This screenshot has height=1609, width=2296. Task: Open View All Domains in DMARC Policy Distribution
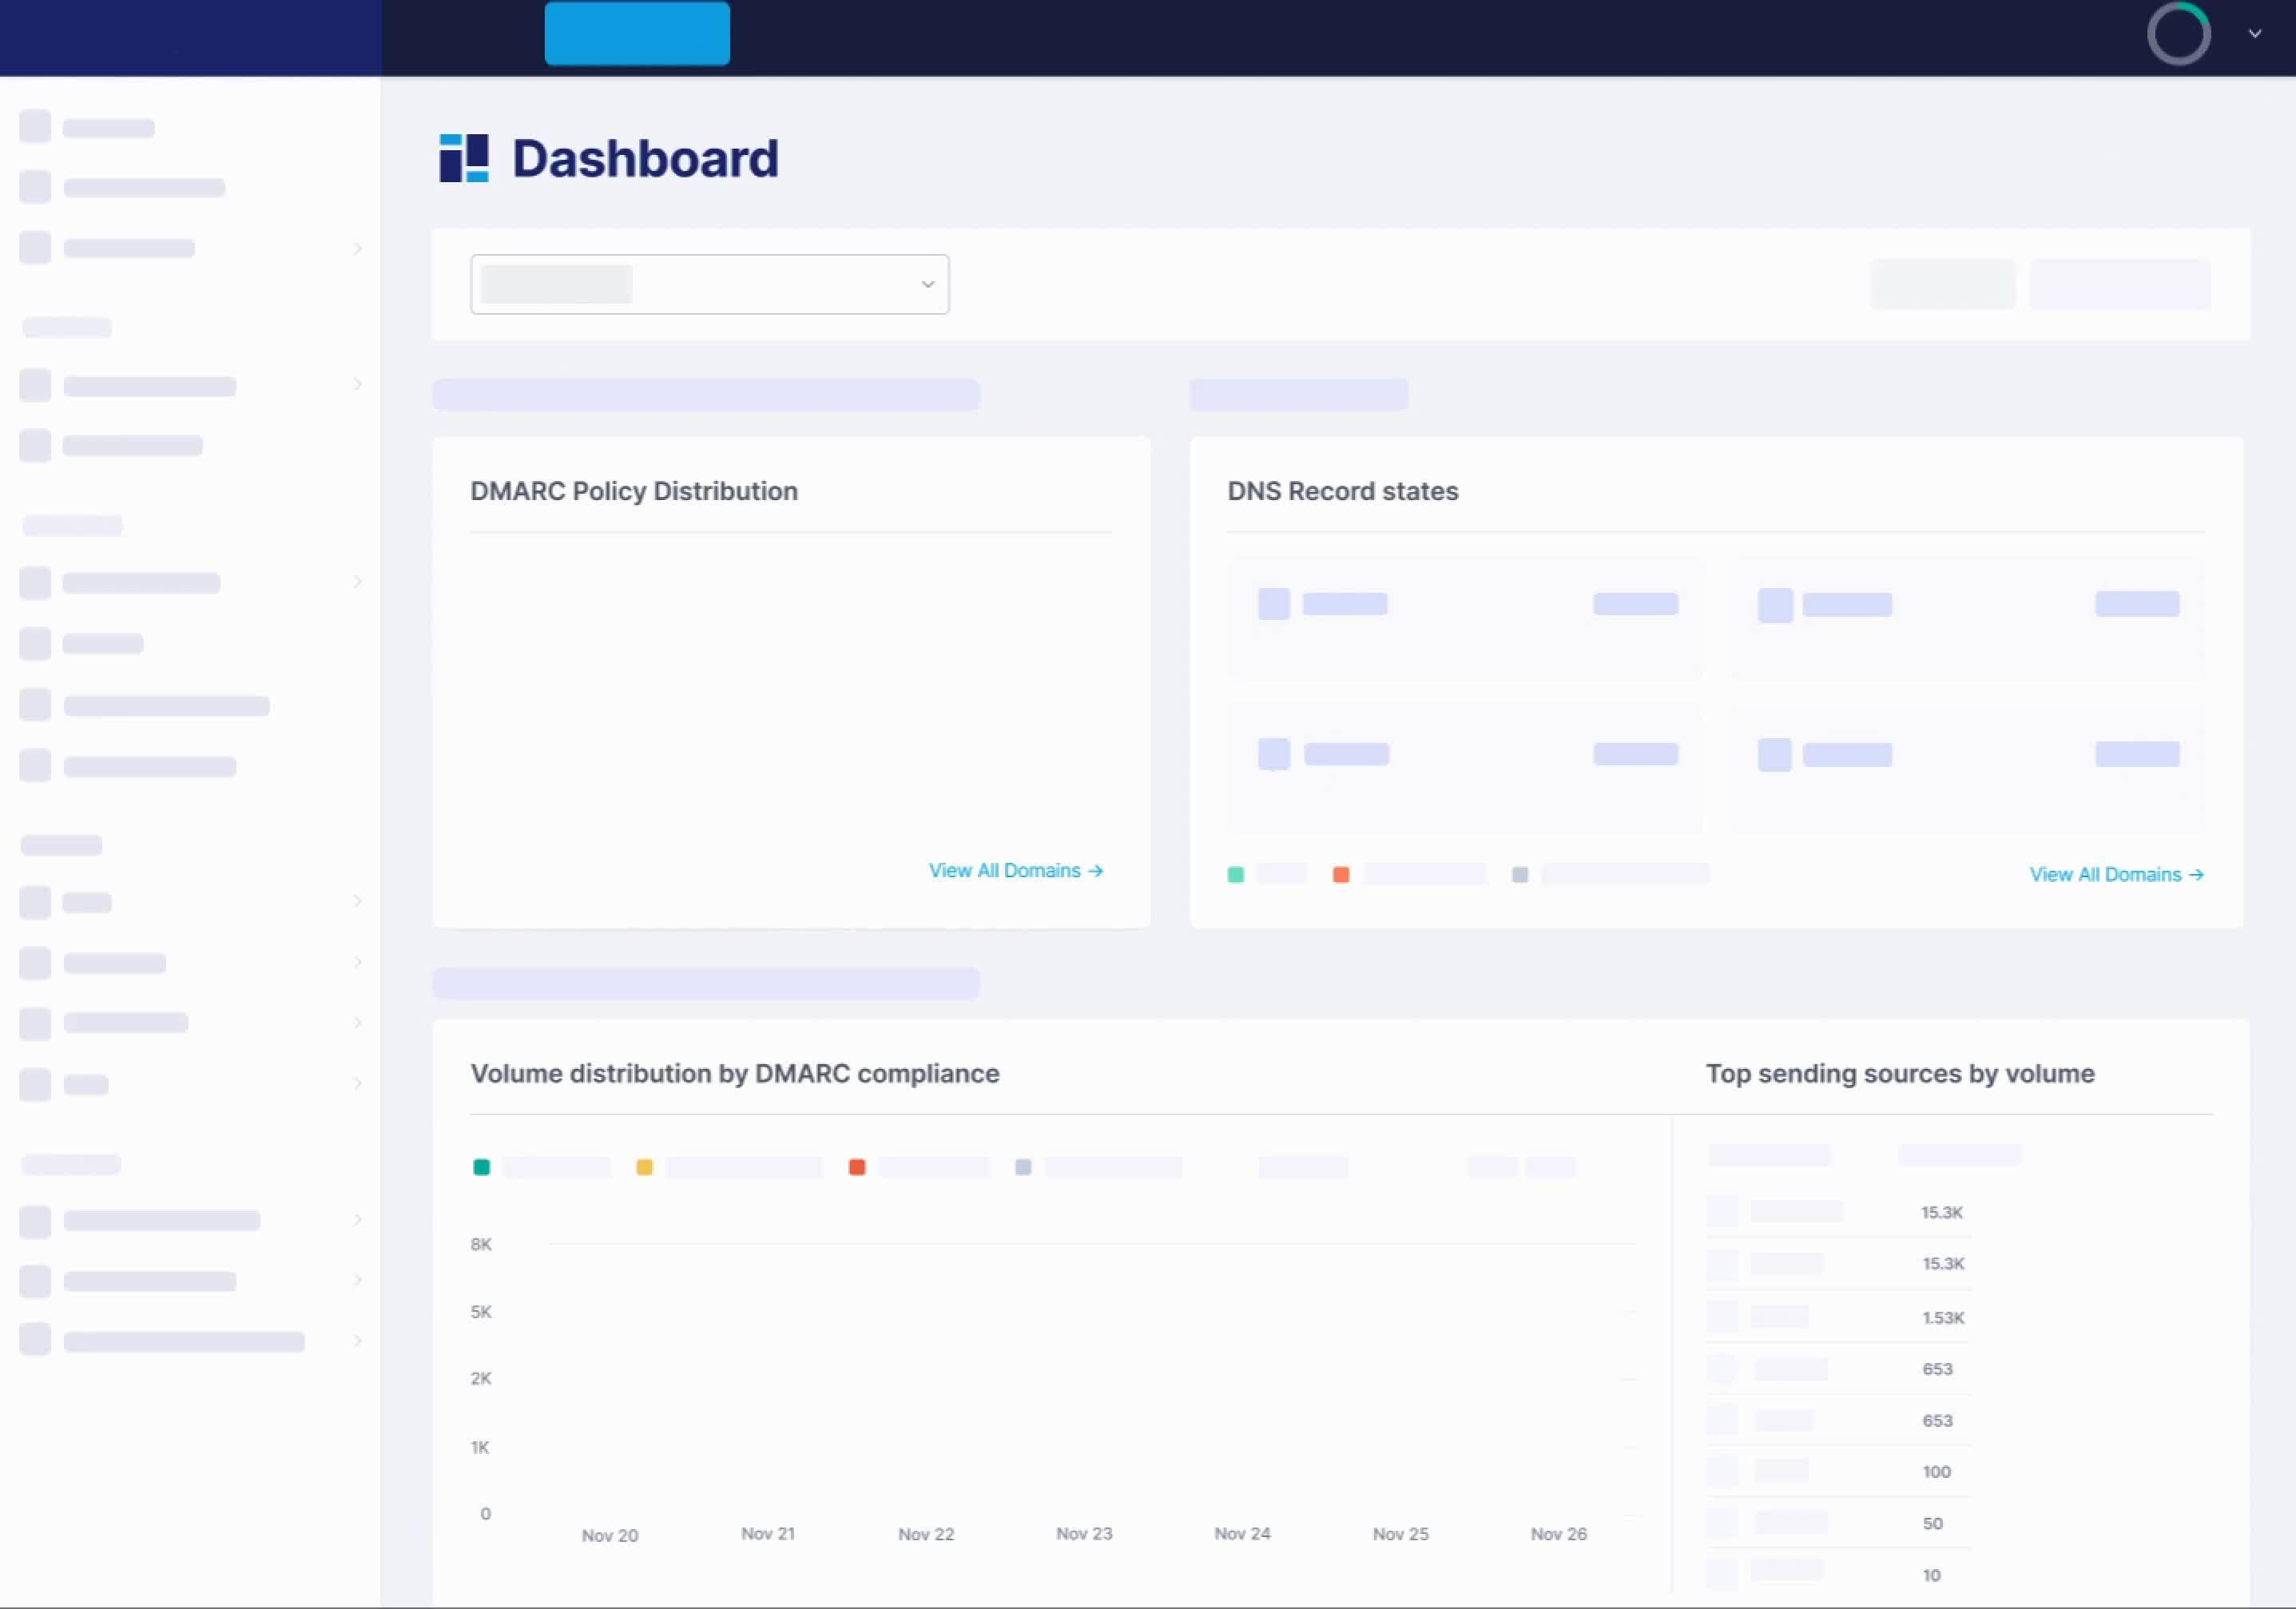coord(1015,870)
